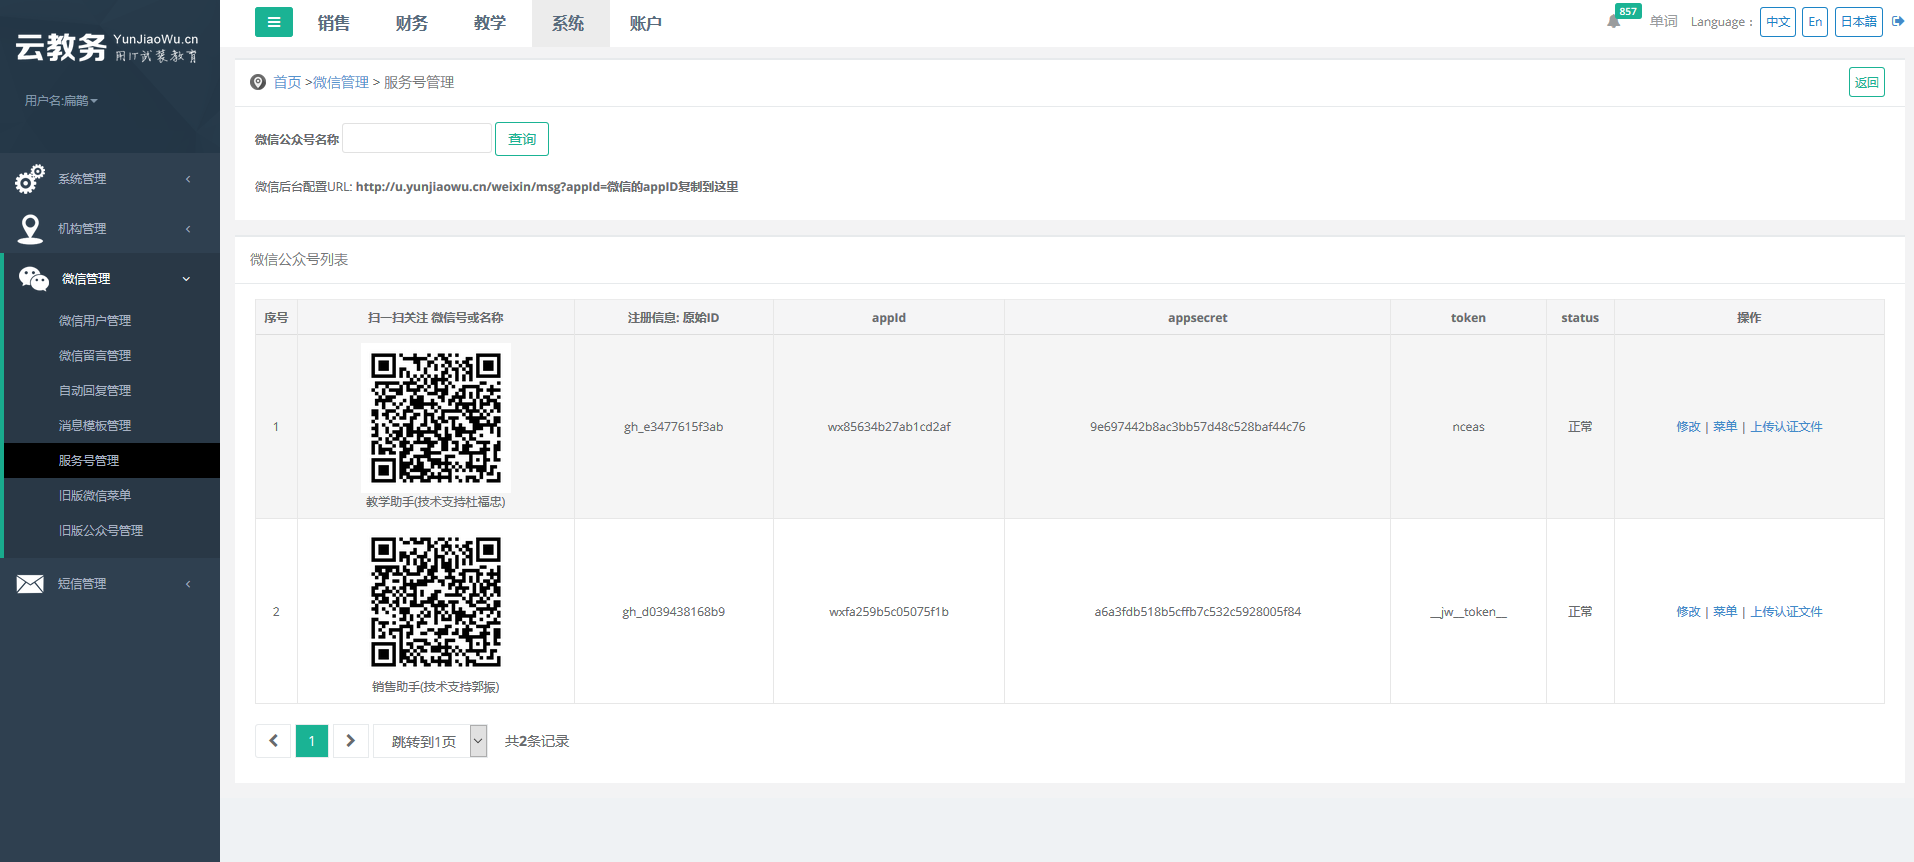This screenshot has width=1914, height=862.
Task: Click 修改 for the nceas token row
Action: (x=1688, y=427)
